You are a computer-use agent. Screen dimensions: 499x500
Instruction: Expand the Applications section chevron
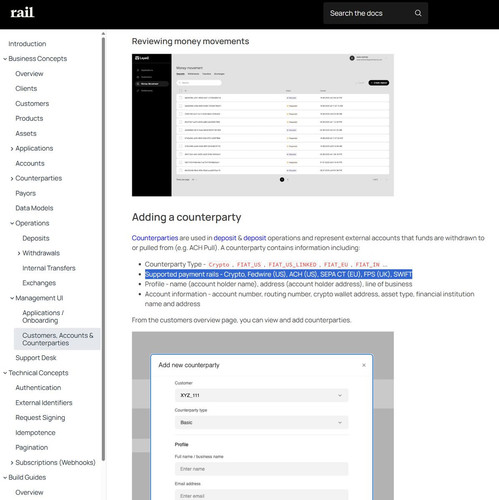(12, 149)
